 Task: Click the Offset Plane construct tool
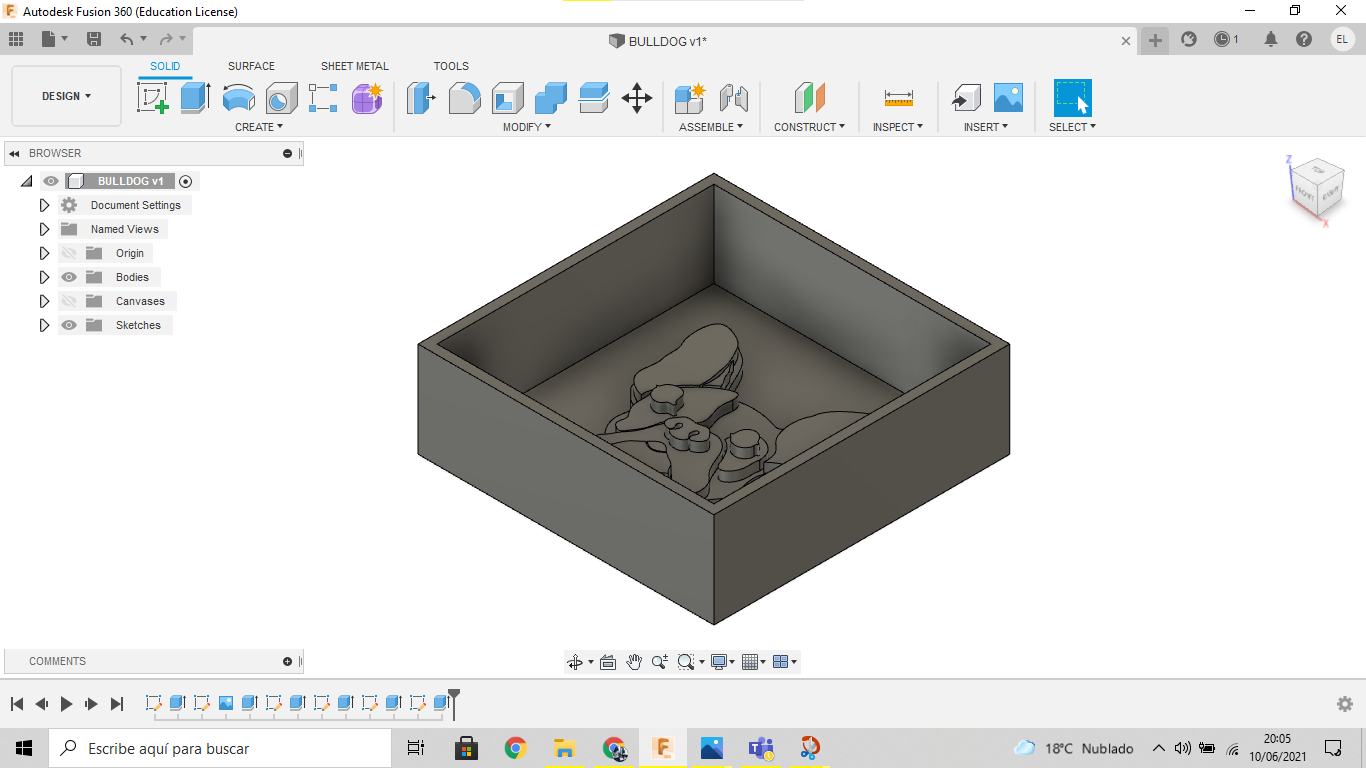pos(809,98)
